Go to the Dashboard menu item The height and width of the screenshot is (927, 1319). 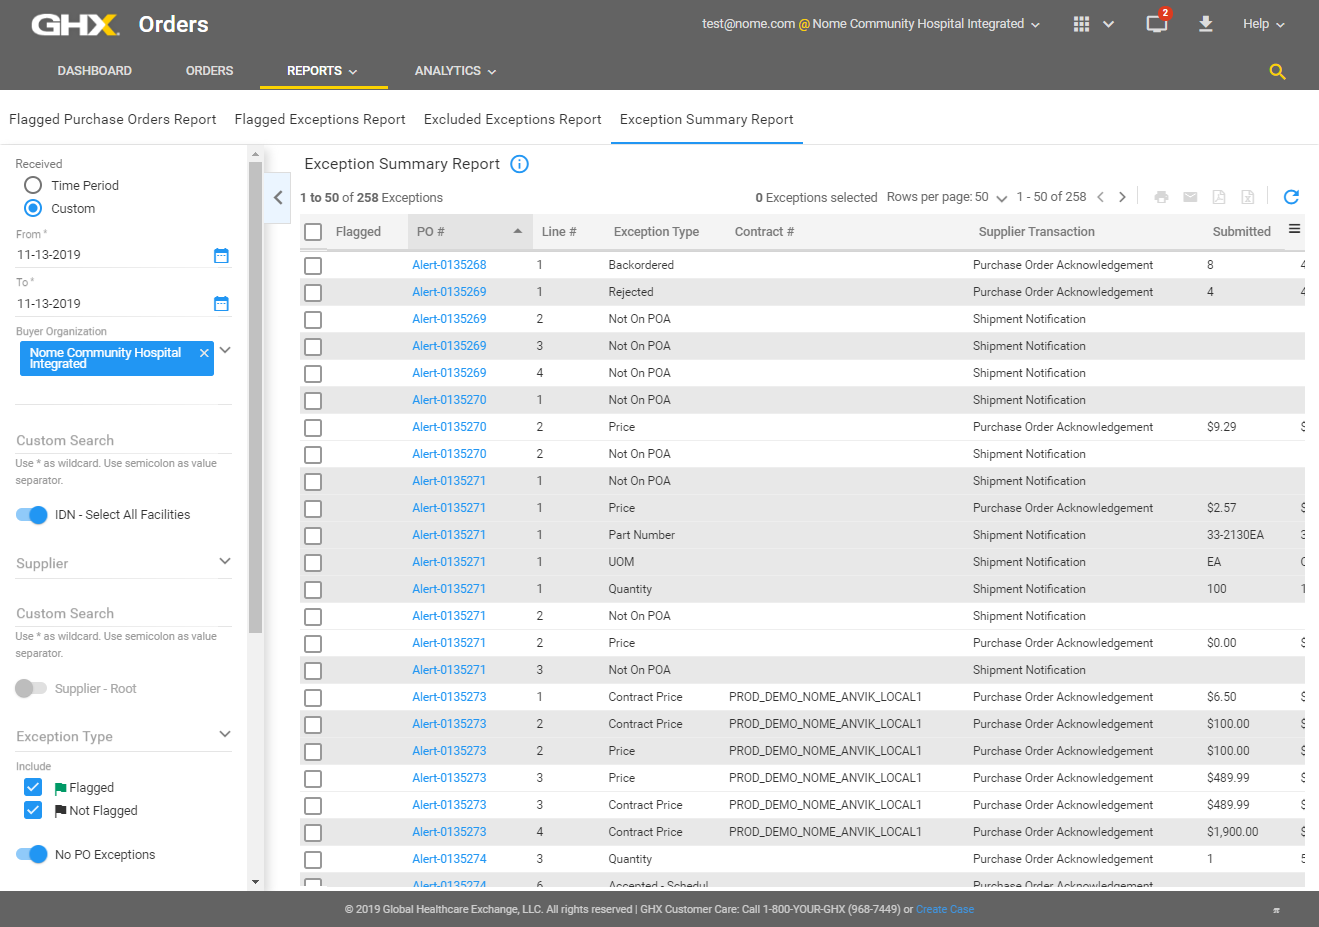(x=95, y=71)
